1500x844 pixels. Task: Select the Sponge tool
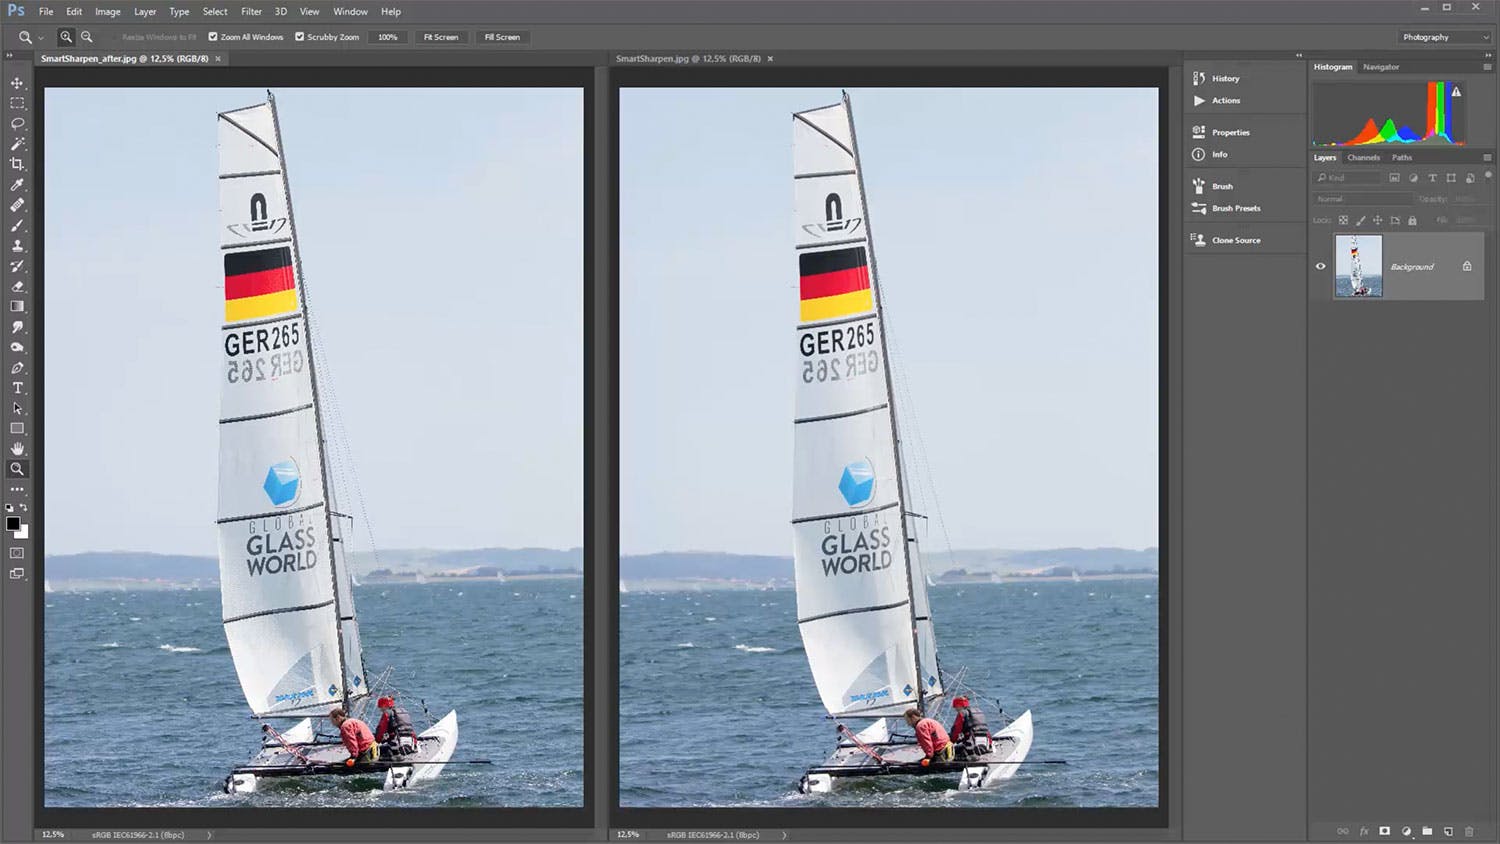coord(17,347)
